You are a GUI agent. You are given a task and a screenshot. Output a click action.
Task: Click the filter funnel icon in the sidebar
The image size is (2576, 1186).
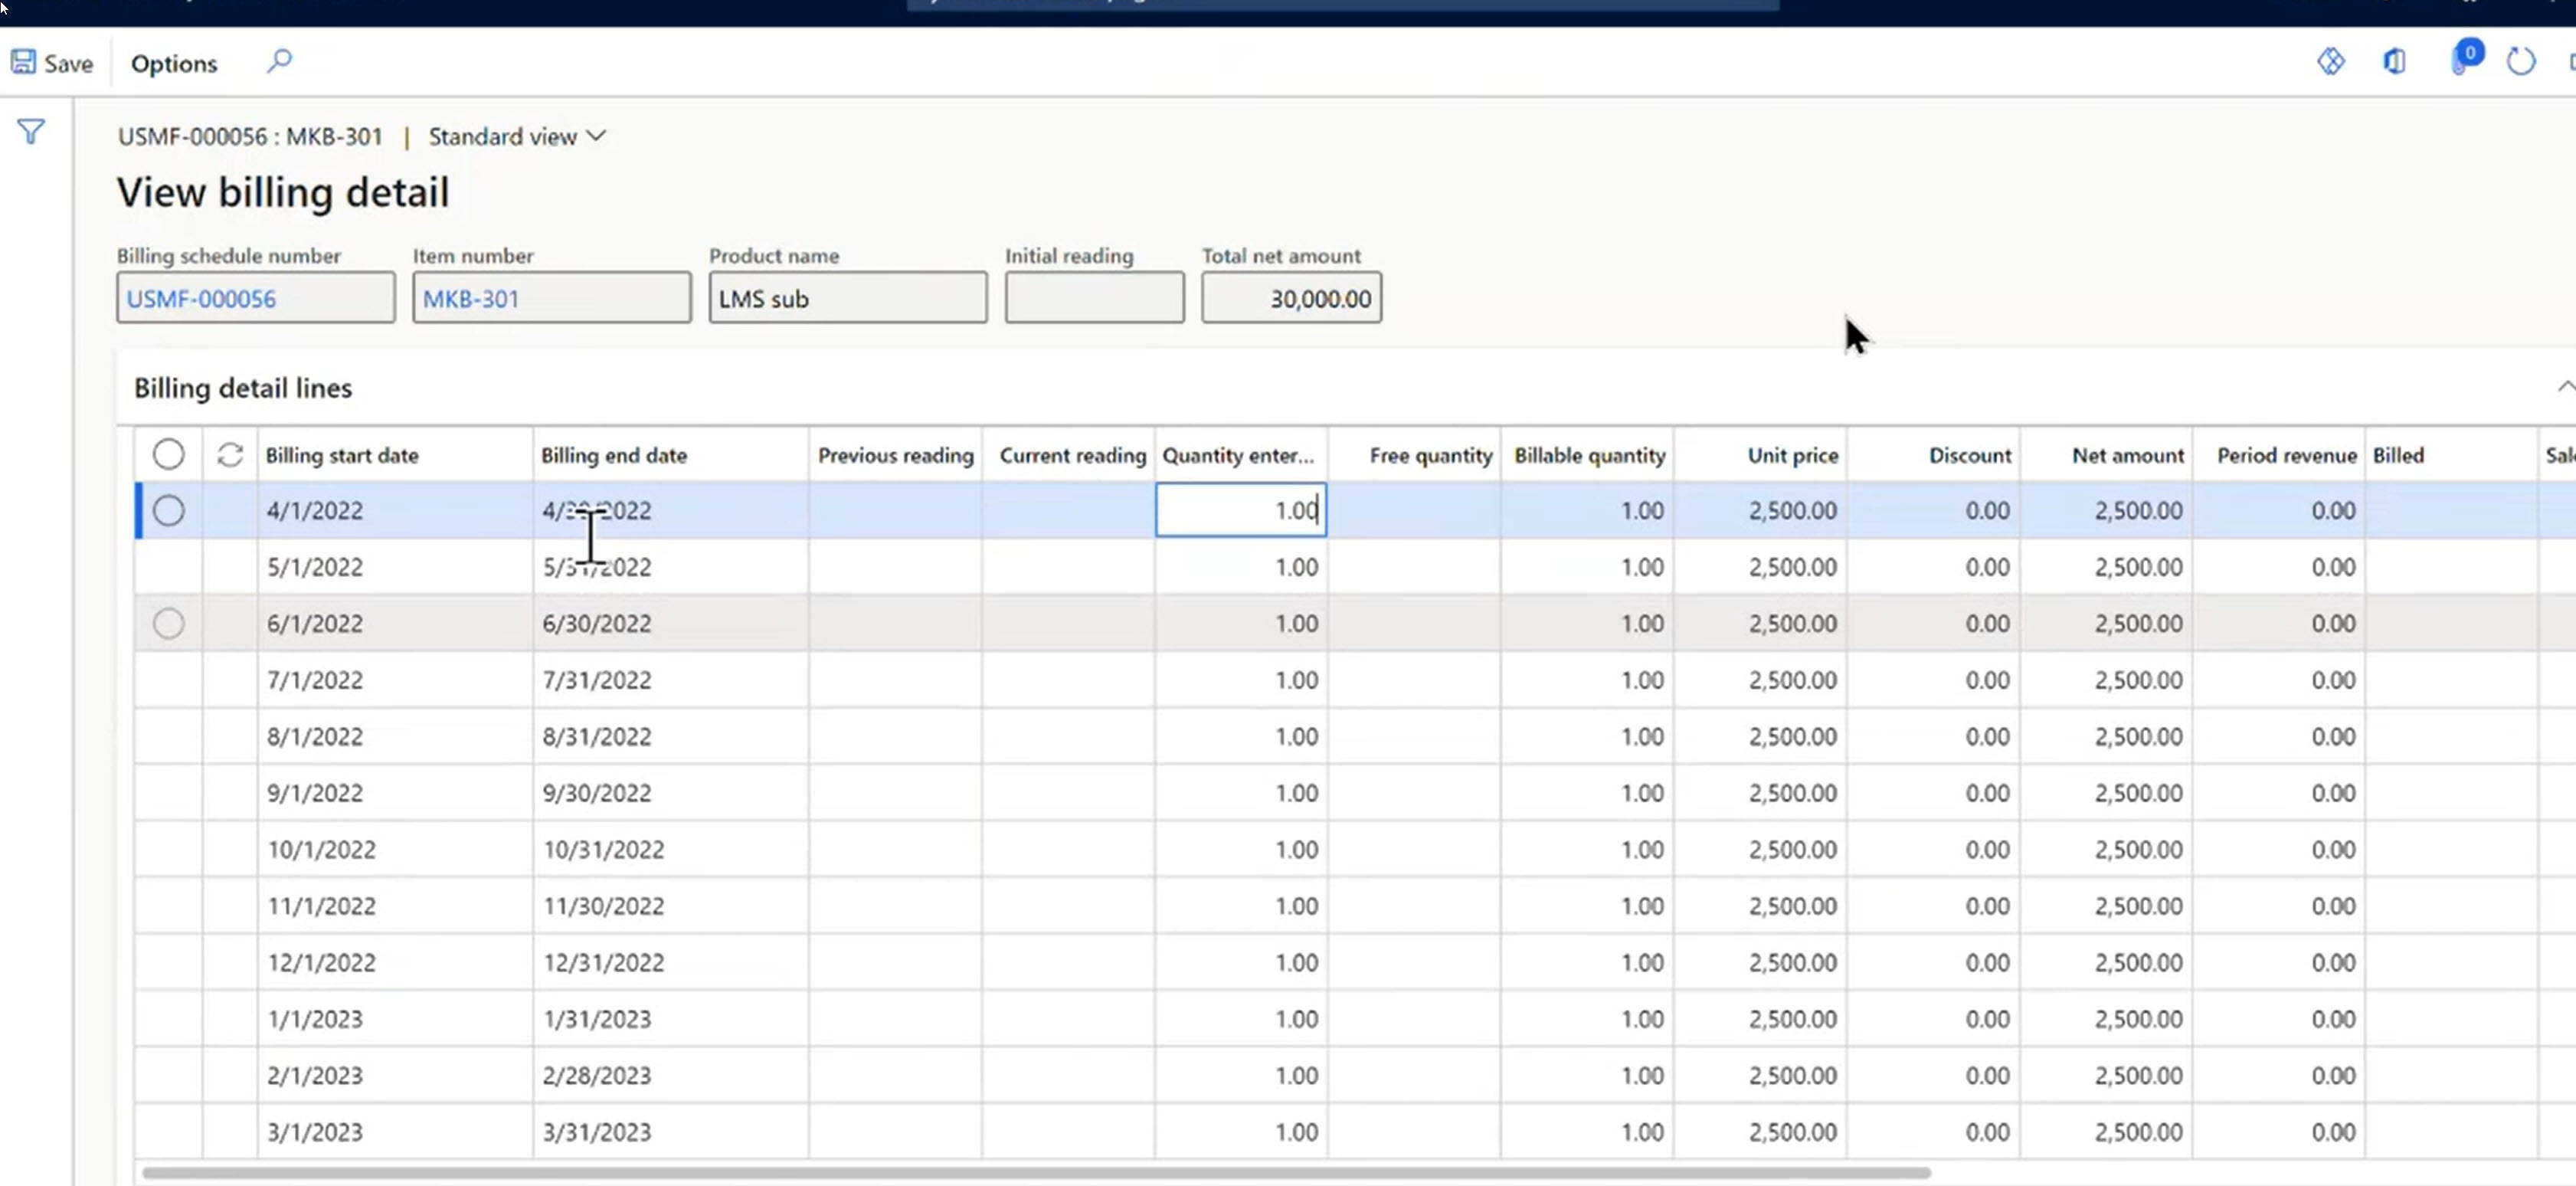click(31, 130)
